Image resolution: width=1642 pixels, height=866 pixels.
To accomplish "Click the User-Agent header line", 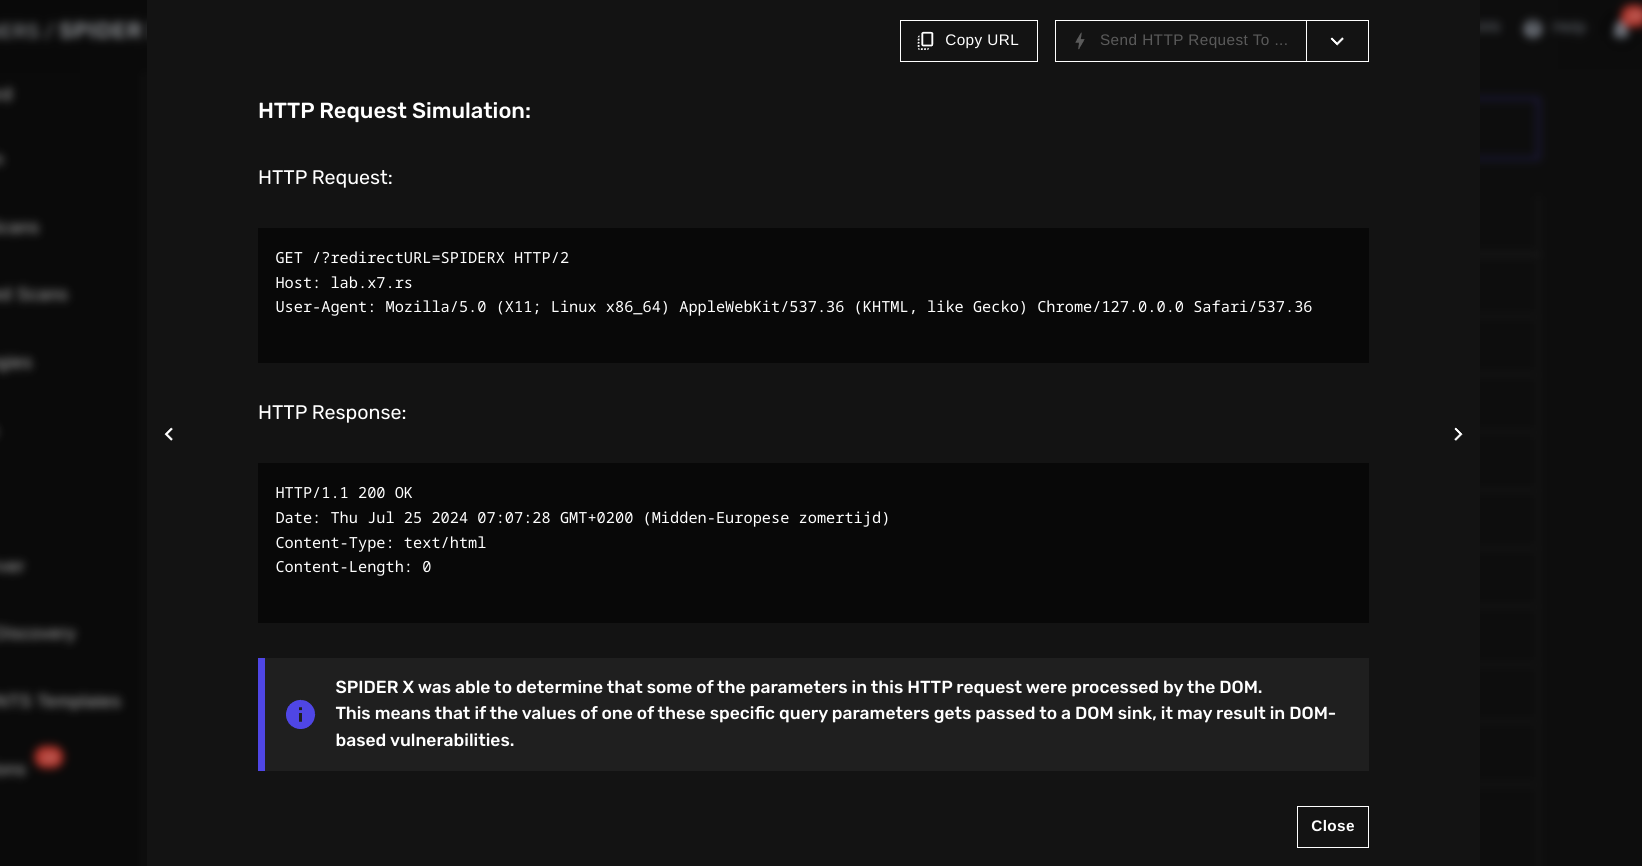I will pos(793,307).
